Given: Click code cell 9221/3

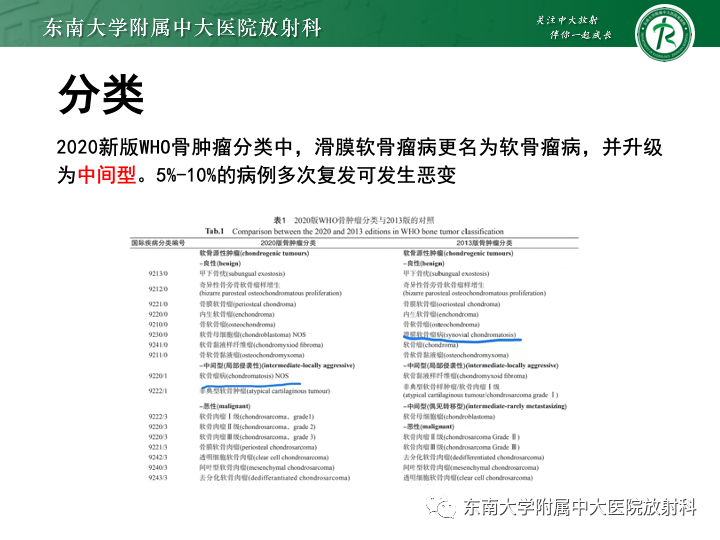Looking at the screenshot, I should pyautogui.click(x=158, y=447).
